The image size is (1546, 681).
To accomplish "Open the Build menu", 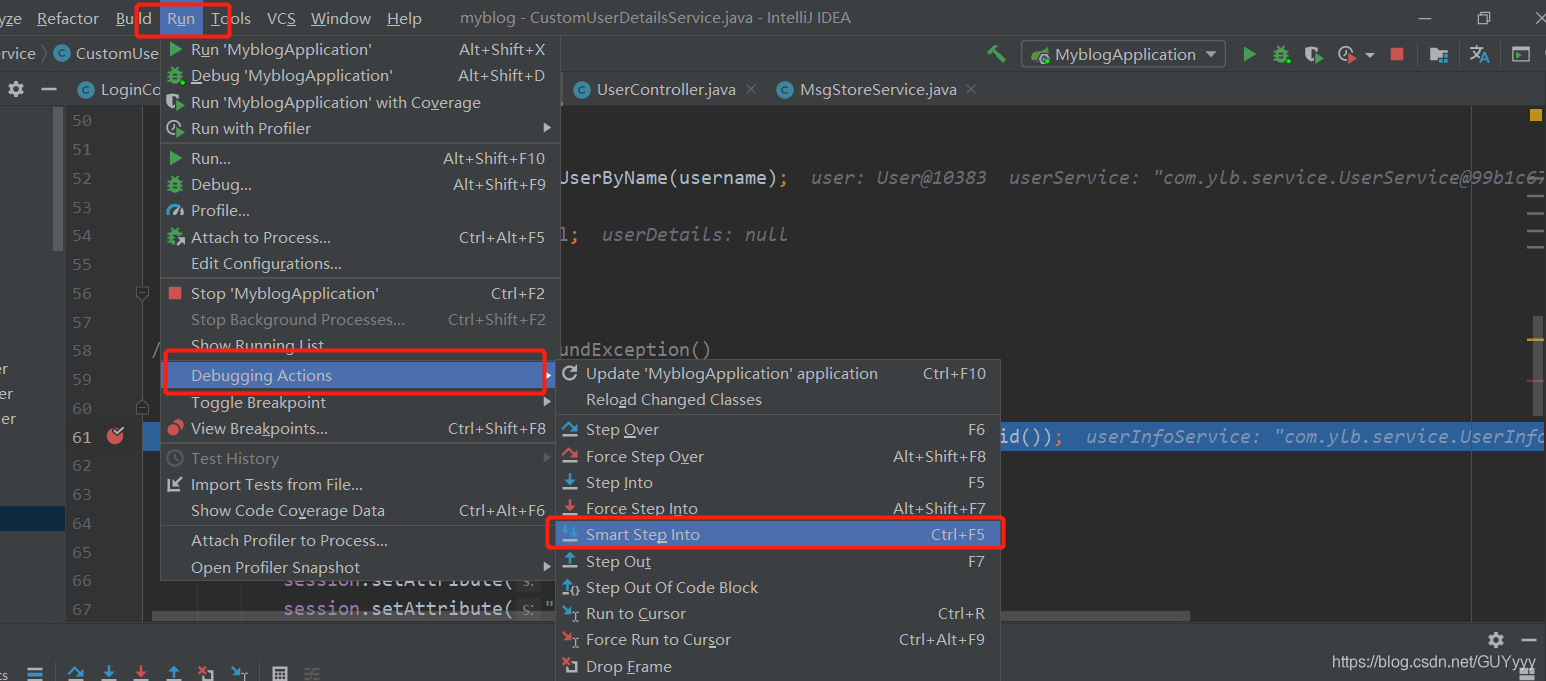I will [x=134, y=18].
